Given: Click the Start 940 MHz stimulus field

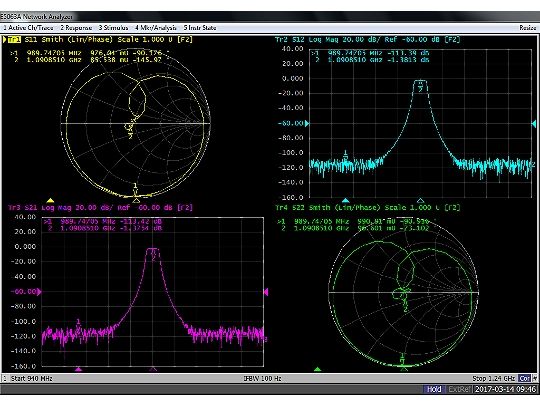Looking at the screenshot, I should pyautogui.click(x=32, y=378).
